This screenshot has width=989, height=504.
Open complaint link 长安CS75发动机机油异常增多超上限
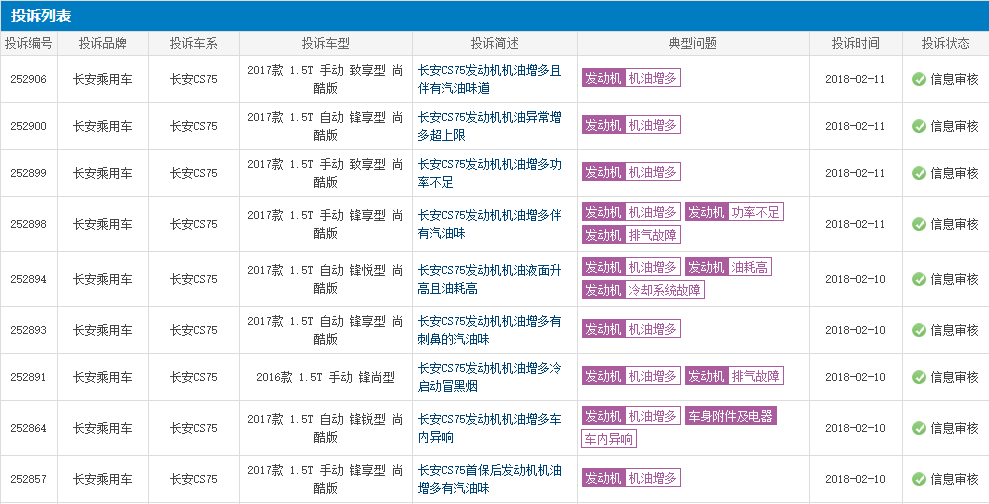(x=489, y=126)
